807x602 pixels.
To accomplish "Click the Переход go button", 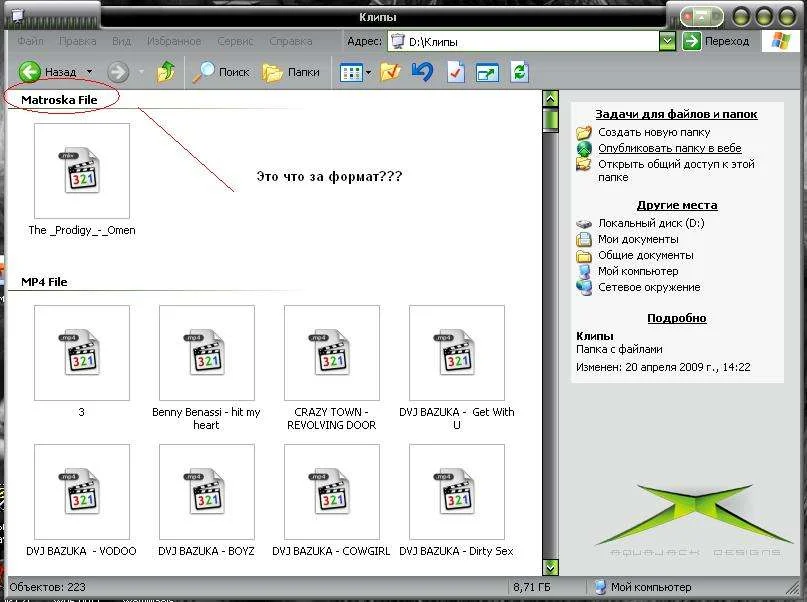I will (715, 41).
